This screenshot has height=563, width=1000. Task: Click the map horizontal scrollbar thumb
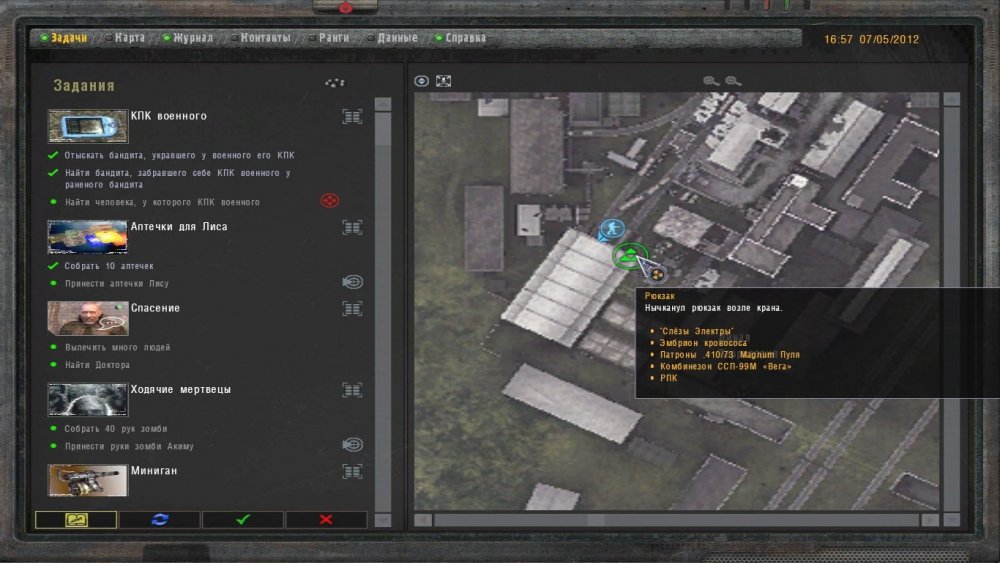(x=596, y=520)
